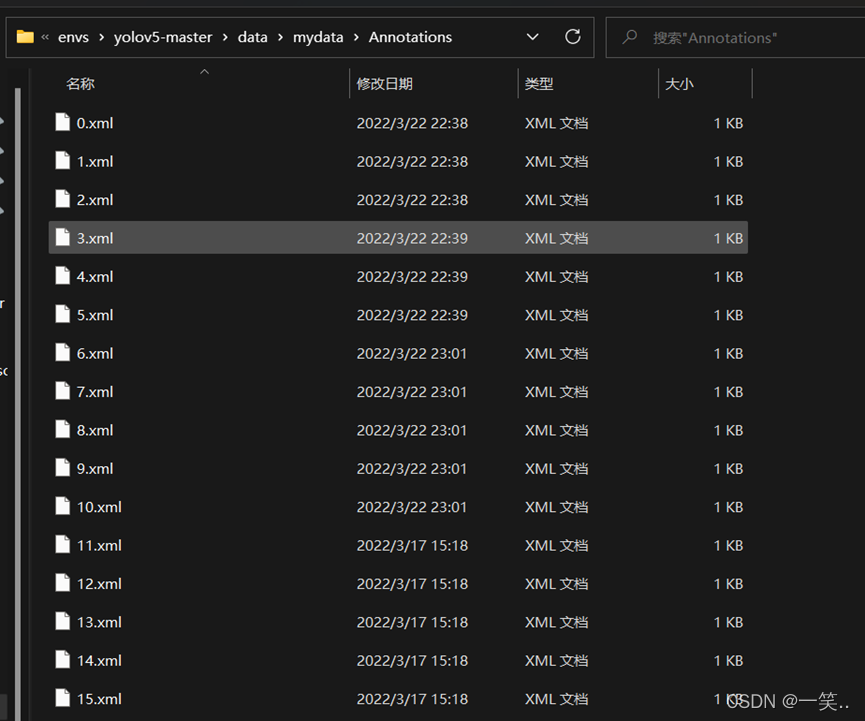Select file name 5.xml

pos(95,315)
